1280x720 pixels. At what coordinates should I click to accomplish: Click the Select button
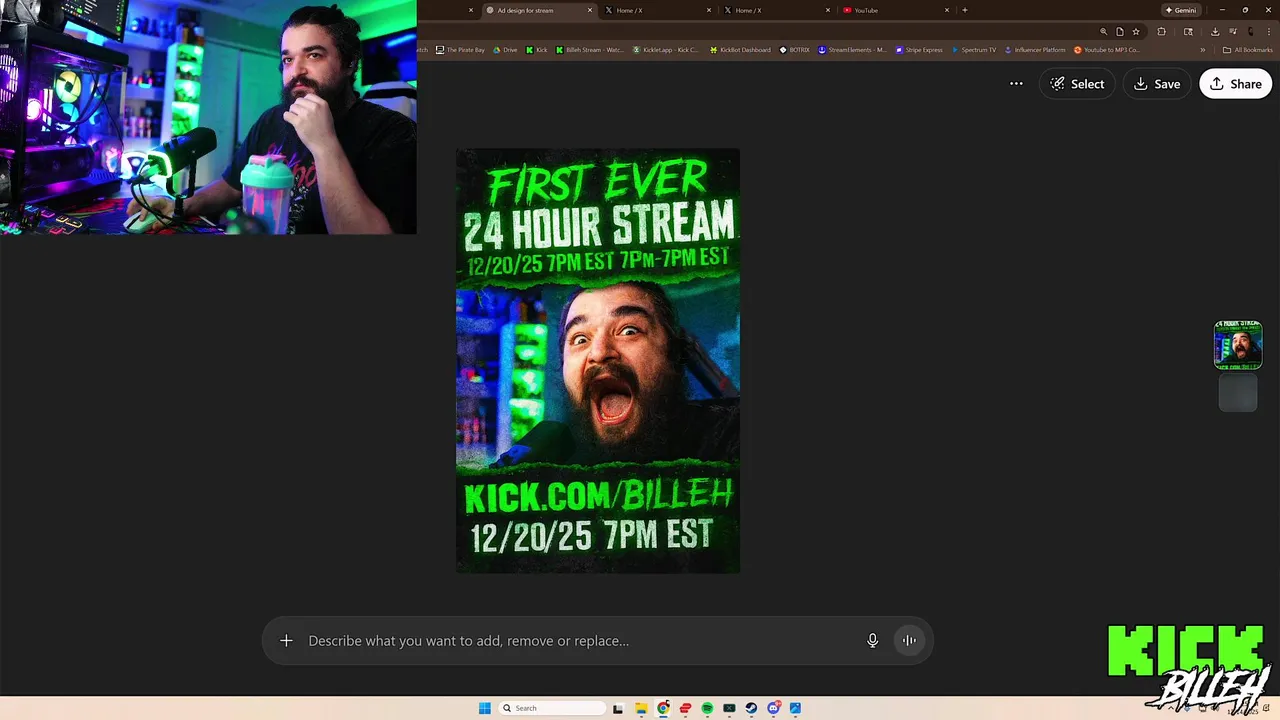(1077, 84)
